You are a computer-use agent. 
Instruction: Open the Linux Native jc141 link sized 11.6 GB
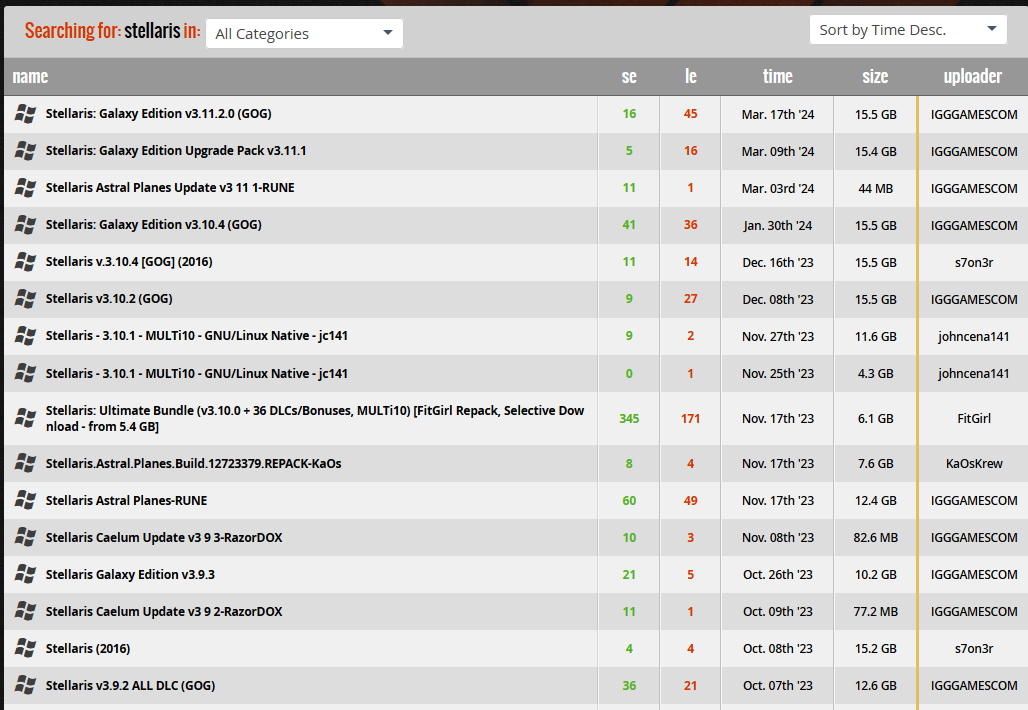(197, 336)
